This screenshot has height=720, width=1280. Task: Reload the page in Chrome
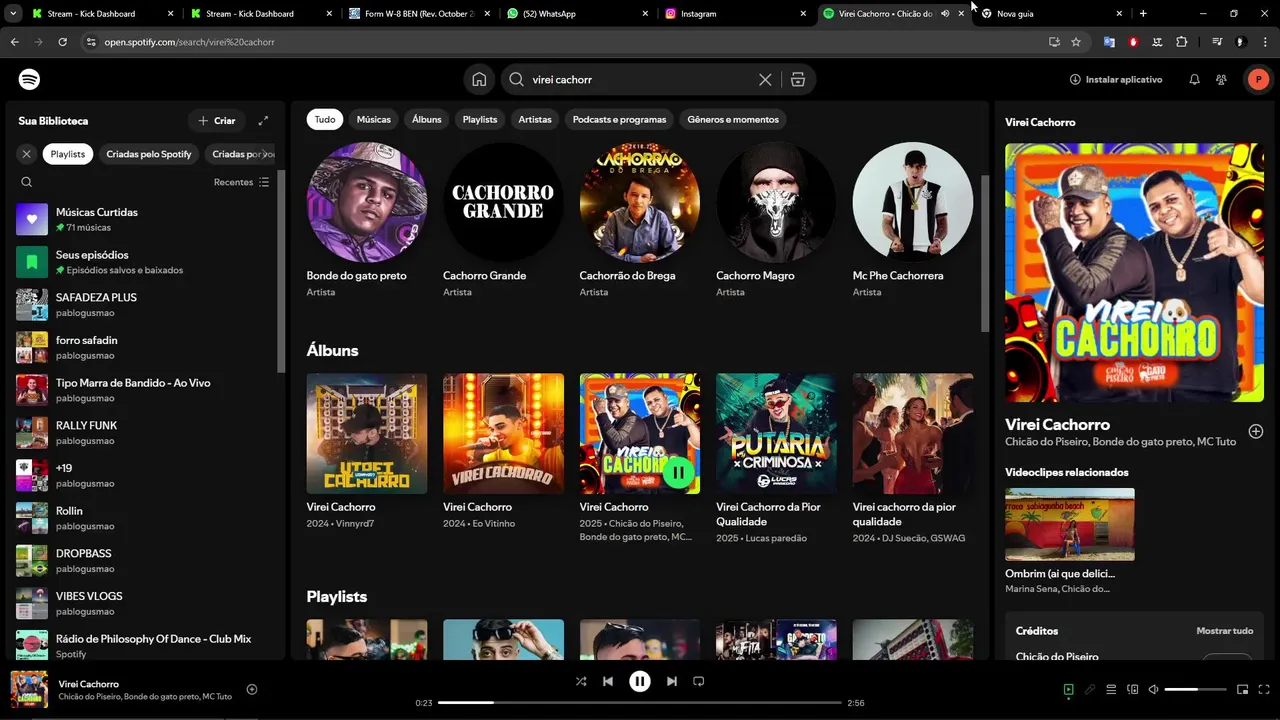tap(62, 42)
